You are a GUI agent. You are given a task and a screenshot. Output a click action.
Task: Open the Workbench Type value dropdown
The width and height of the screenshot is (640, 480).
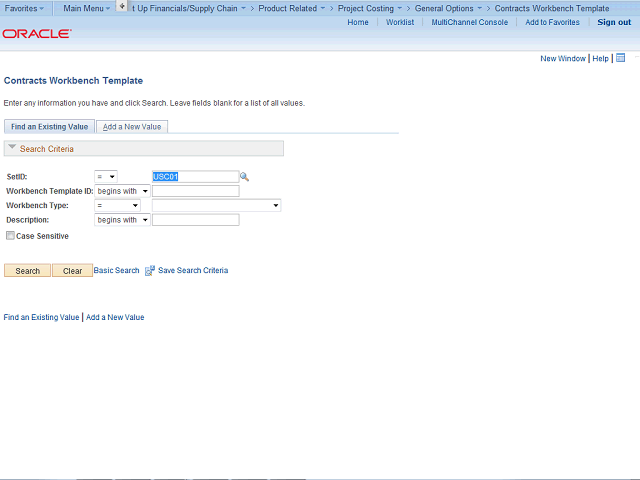point(216,205)
